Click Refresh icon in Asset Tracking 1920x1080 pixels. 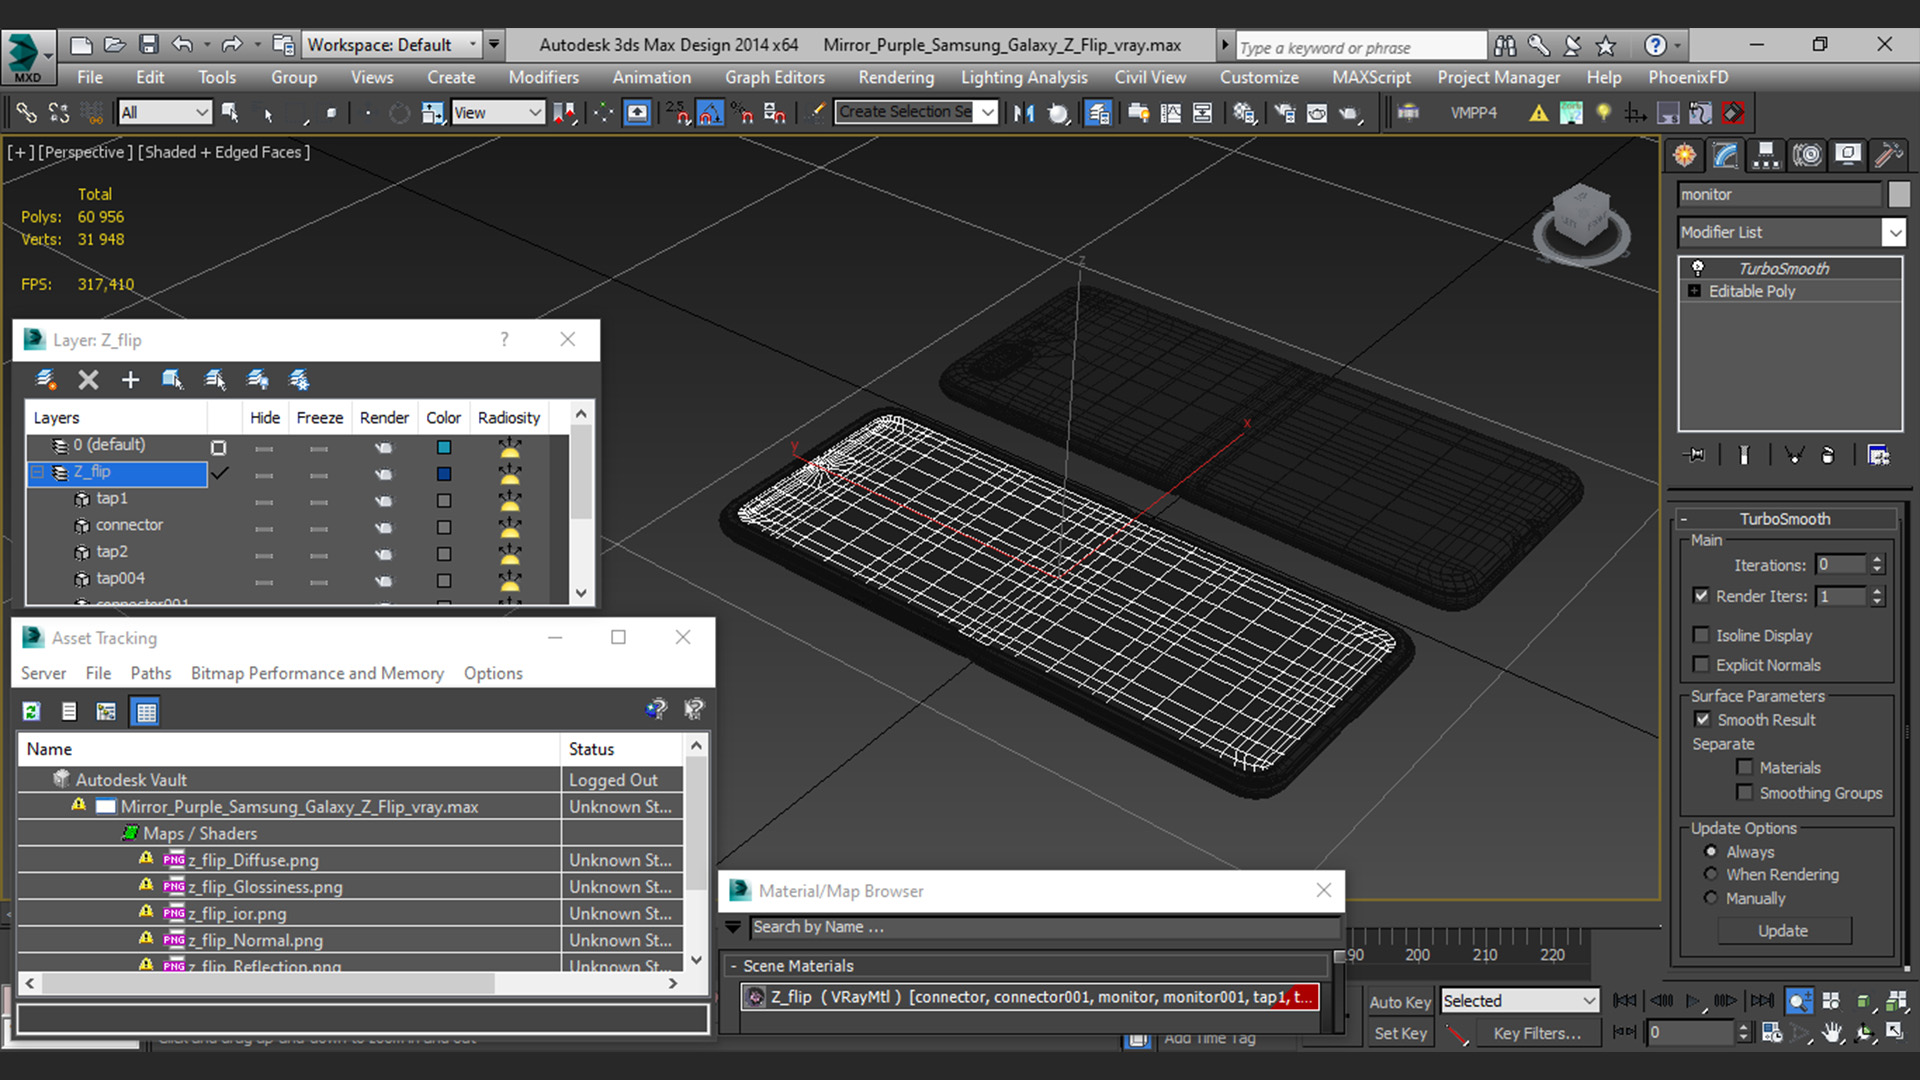pos(32,711)
